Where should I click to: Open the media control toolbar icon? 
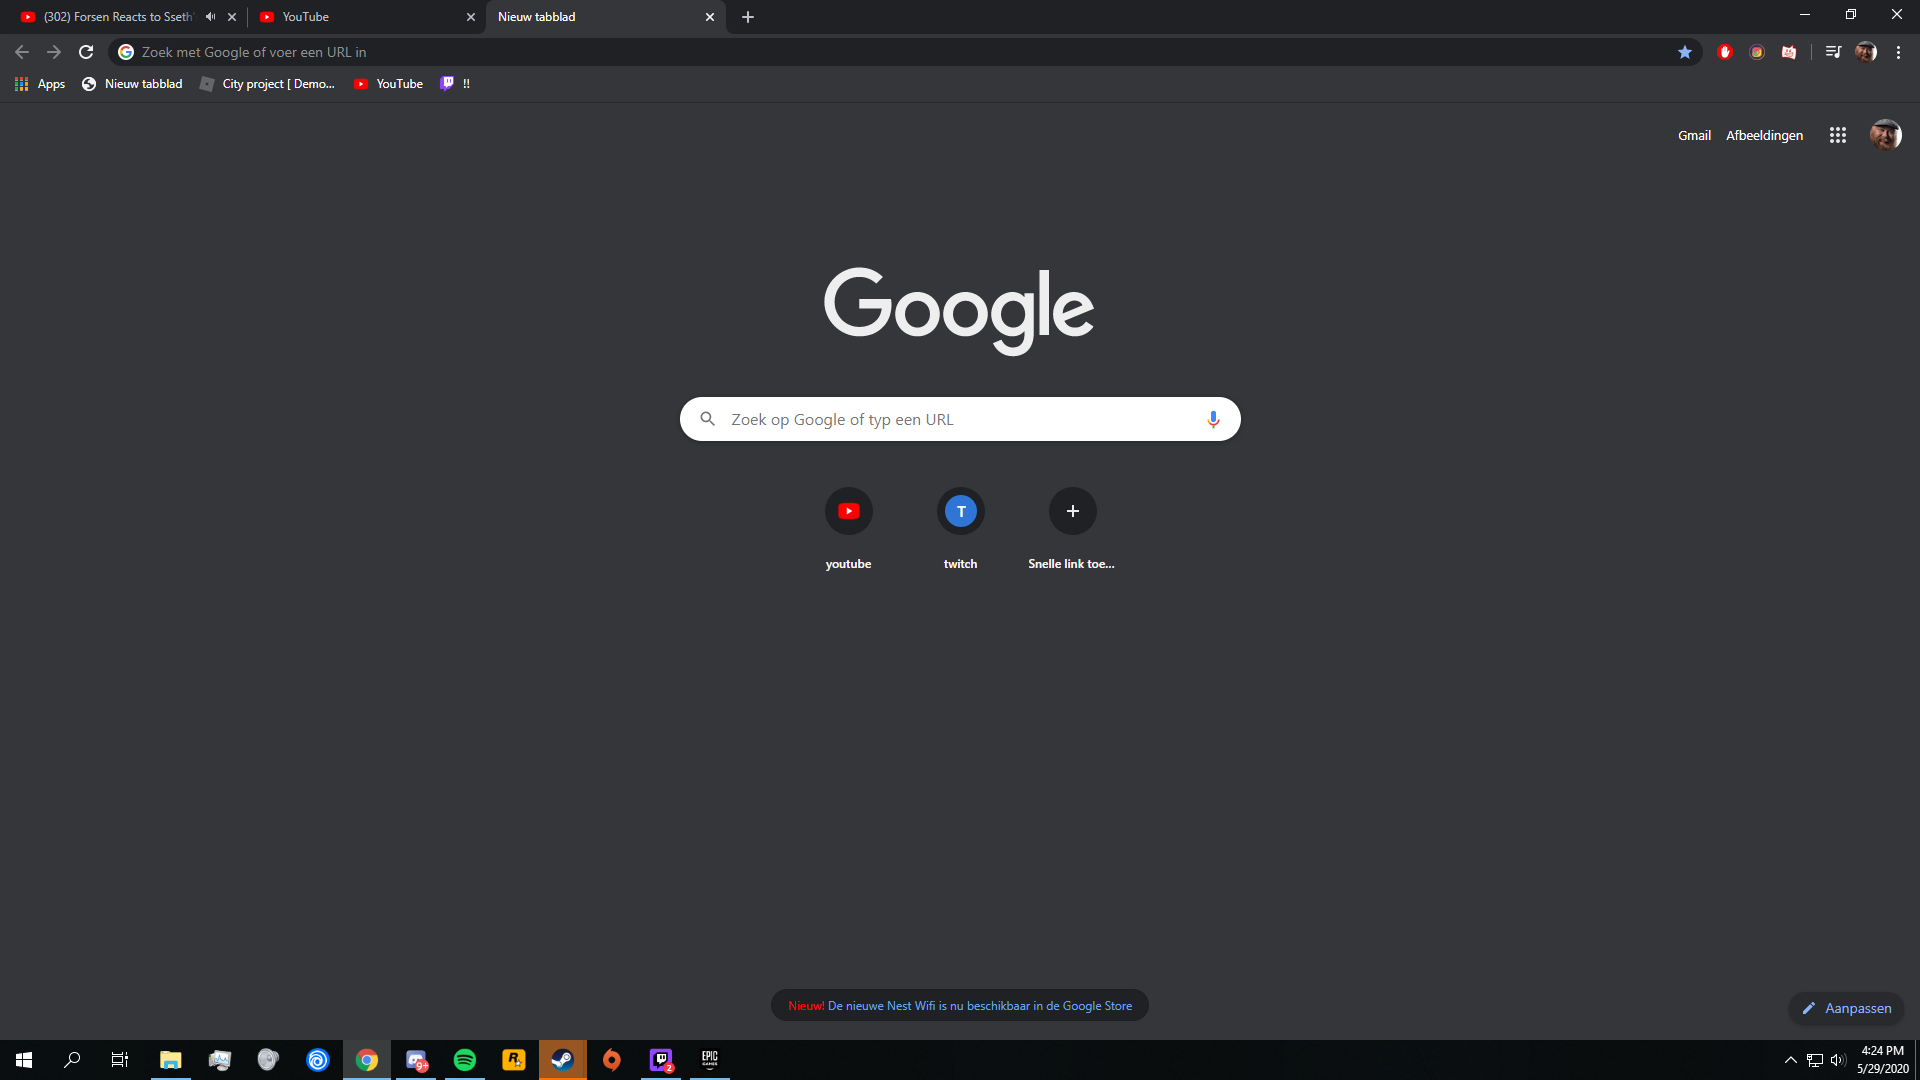click(x=1832, y=52)
